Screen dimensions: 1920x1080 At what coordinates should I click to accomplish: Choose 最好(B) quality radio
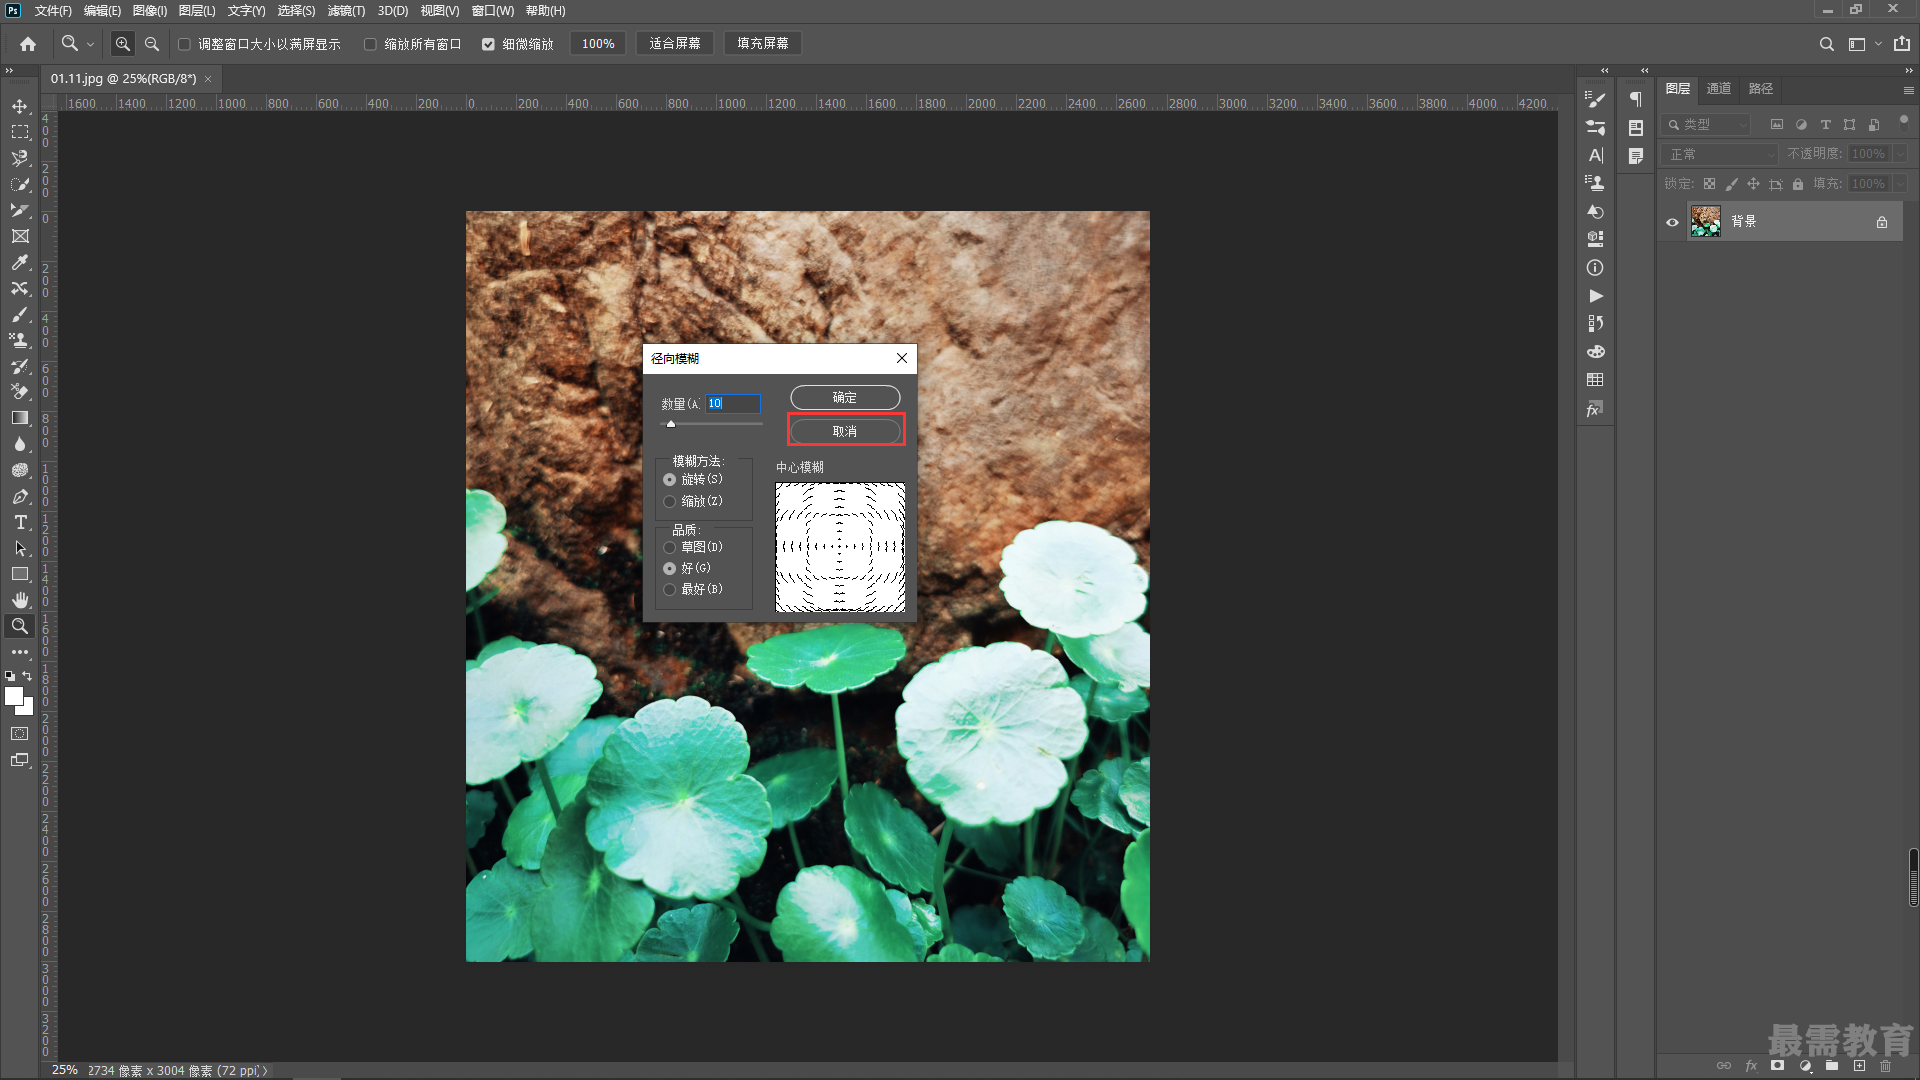point(669,589)
